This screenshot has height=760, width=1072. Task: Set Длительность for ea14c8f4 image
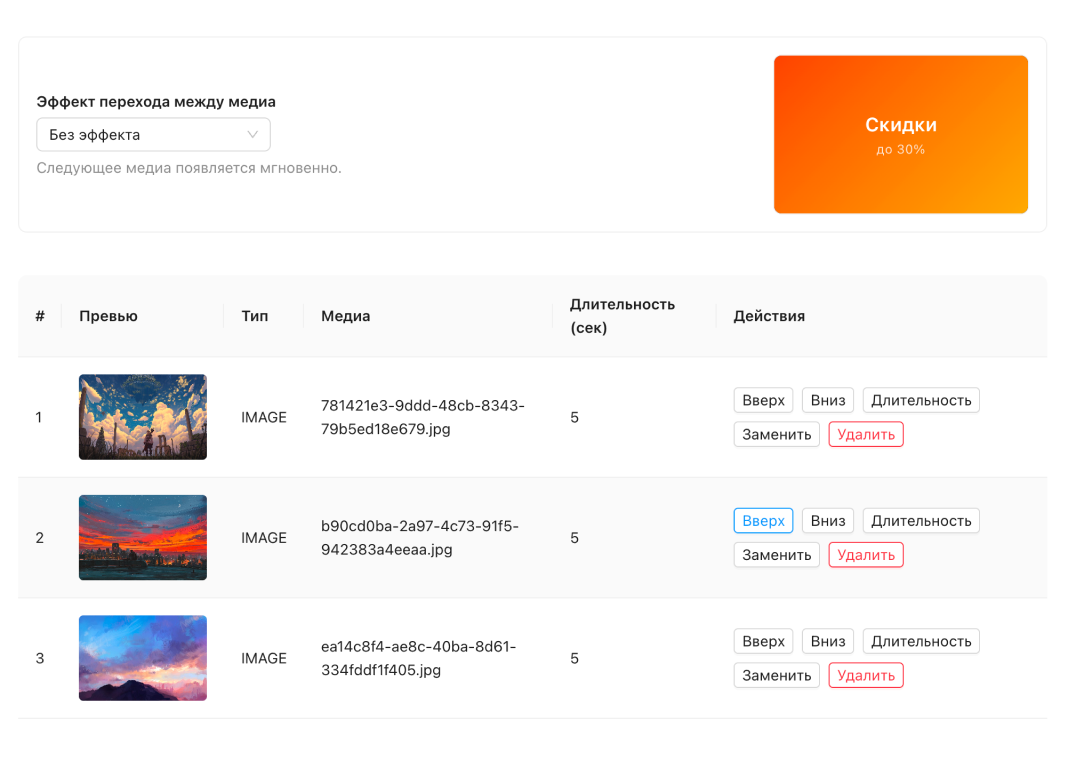pyautogui.click(x=921, y=641)
